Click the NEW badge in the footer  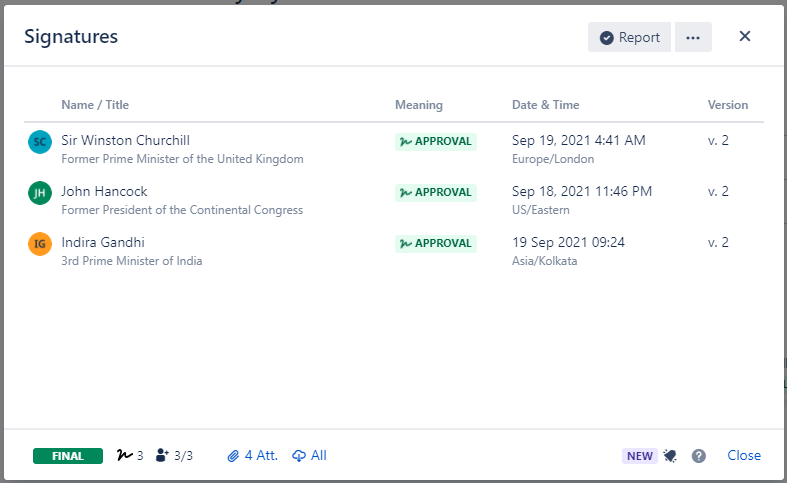(639, 456)
